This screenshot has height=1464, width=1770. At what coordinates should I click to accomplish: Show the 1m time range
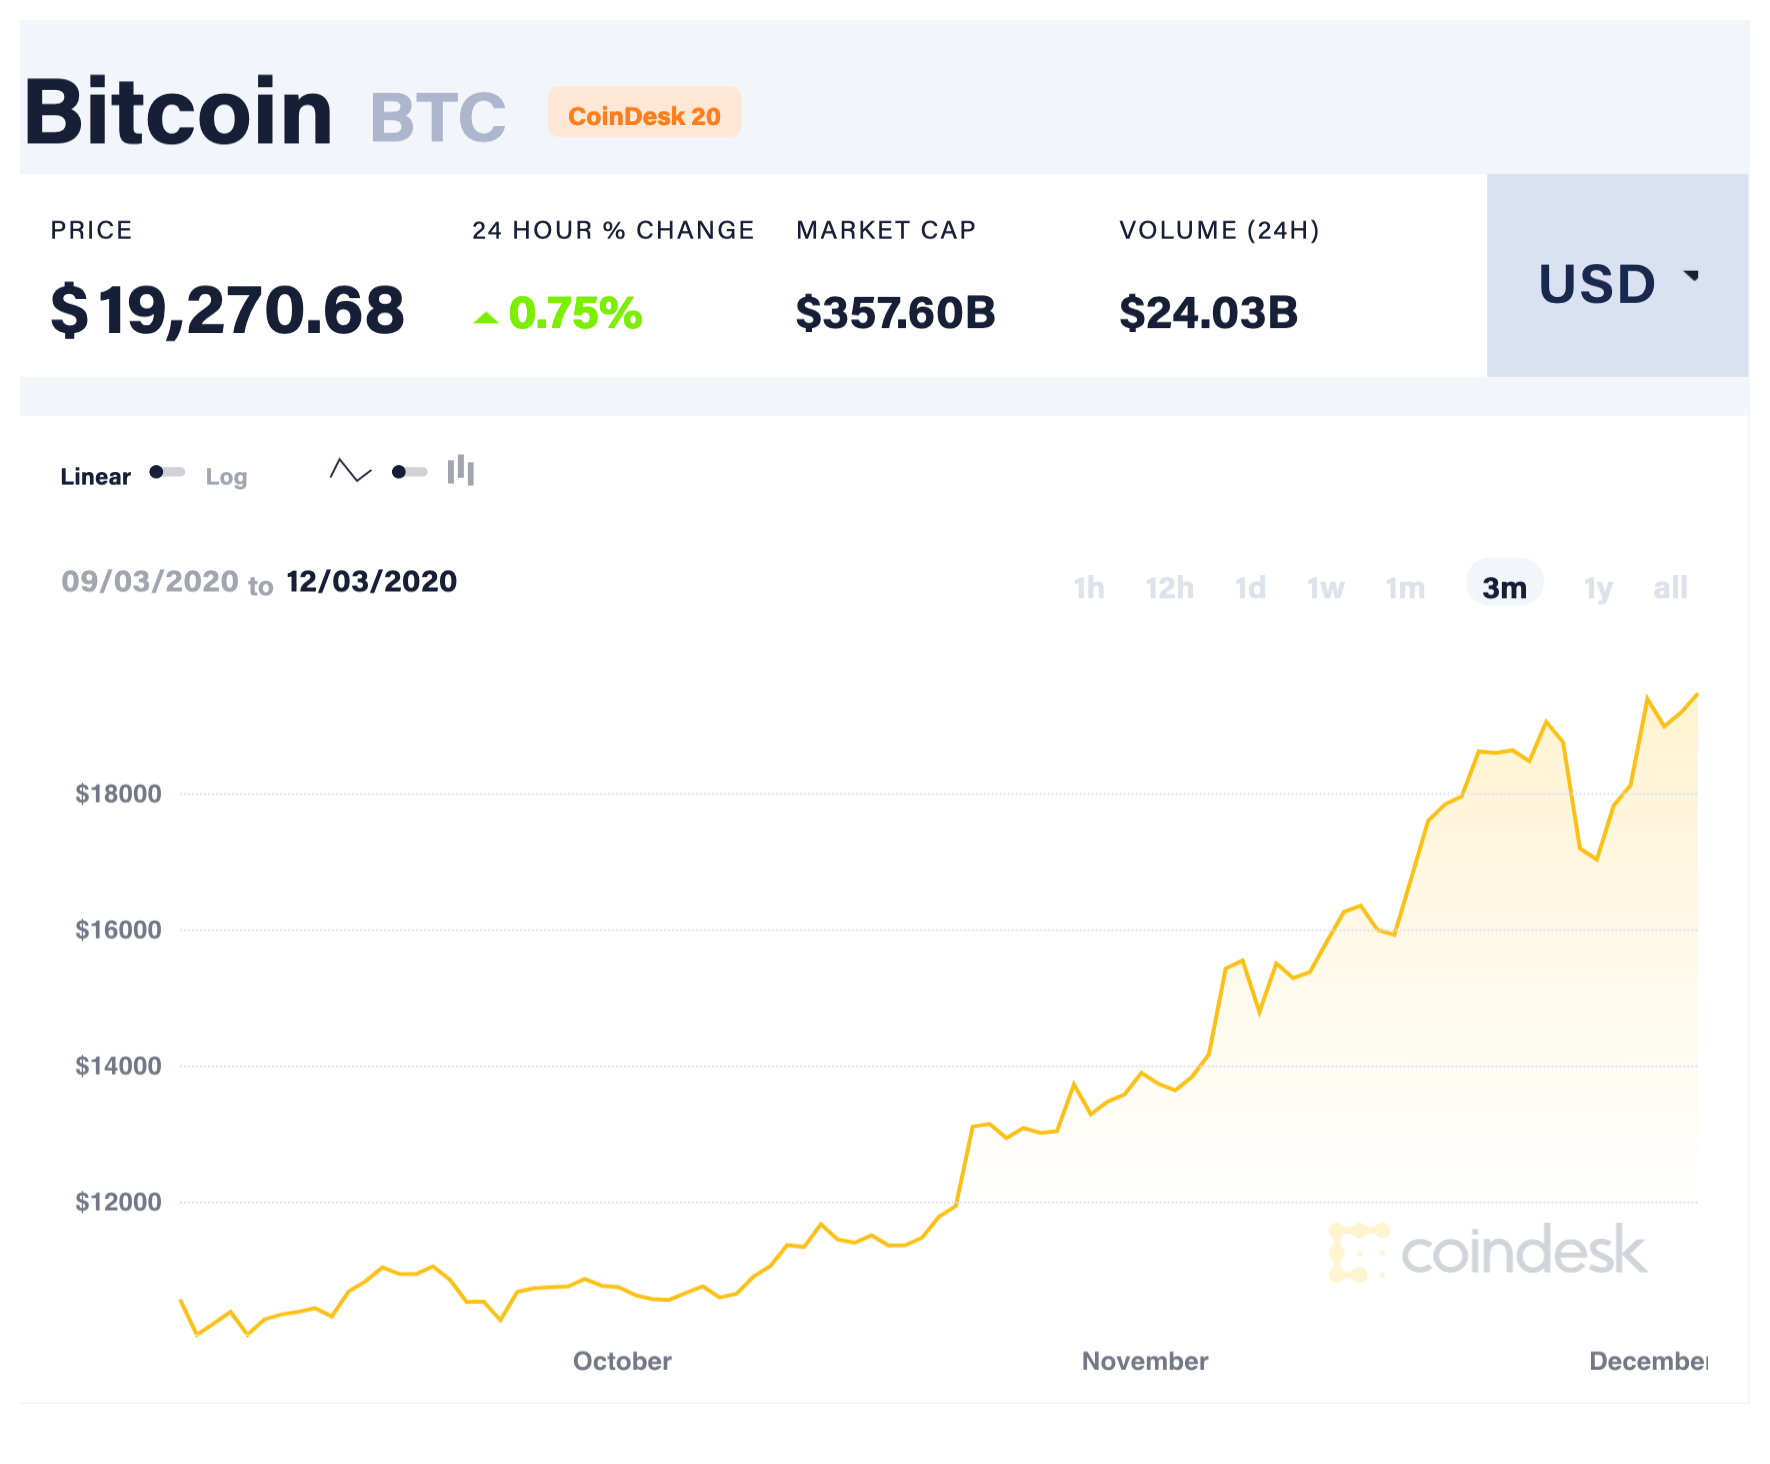1405,587
